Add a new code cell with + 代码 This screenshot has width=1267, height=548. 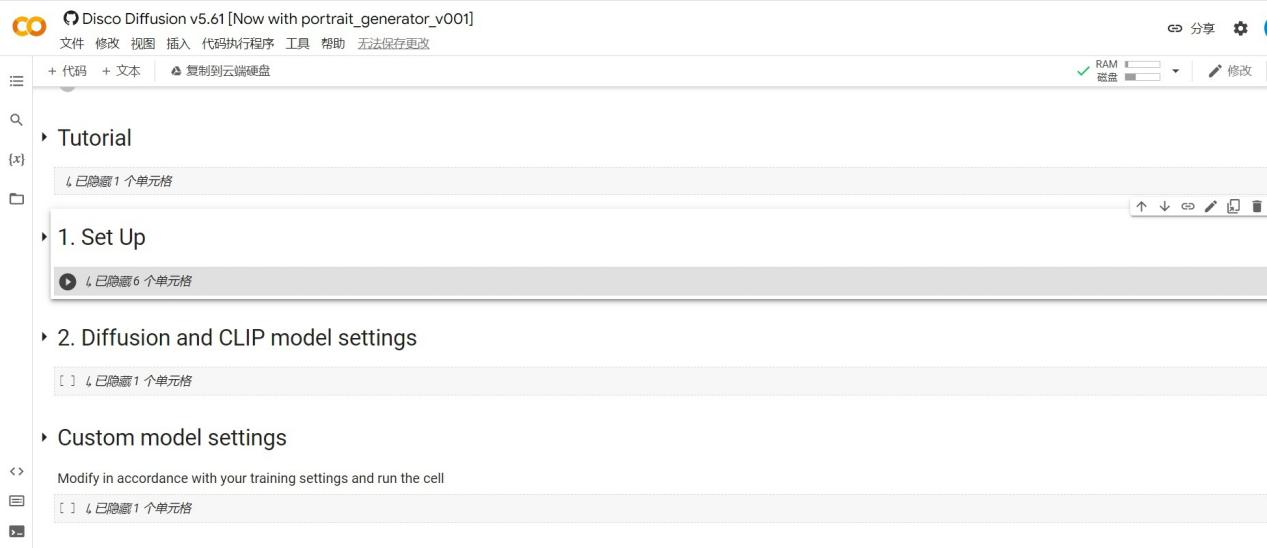(x=68, y=71)
